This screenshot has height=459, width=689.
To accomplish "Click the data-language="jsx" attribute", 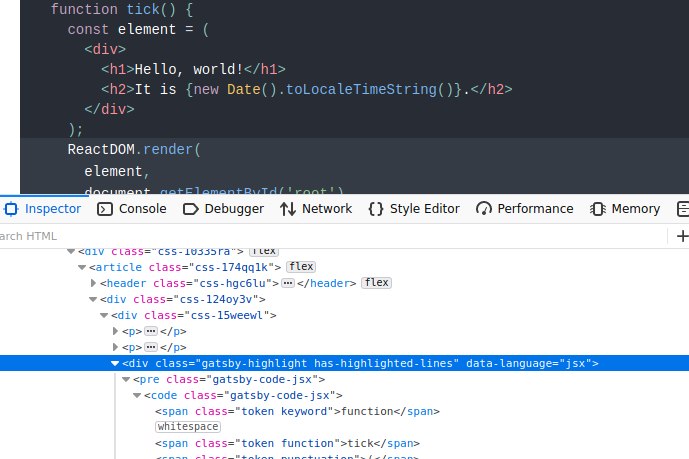I will pyautogui.click(x=529, y=363).
